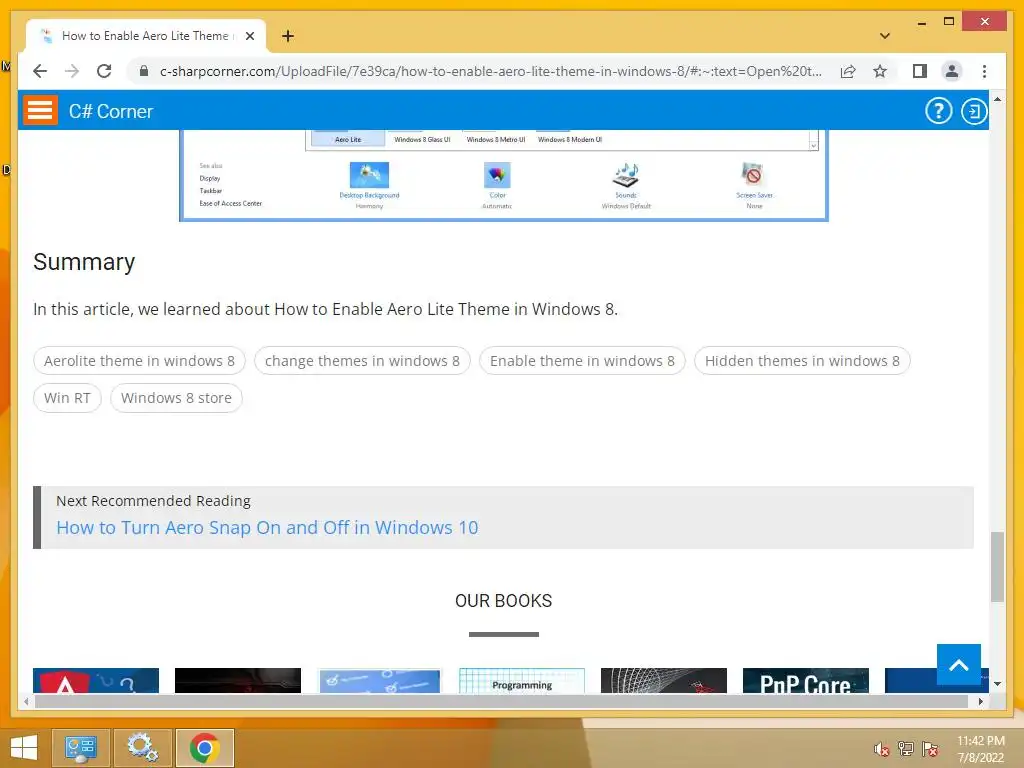Click the help question mark icon
Viewport: 1024px width, 768px height.
938,111
